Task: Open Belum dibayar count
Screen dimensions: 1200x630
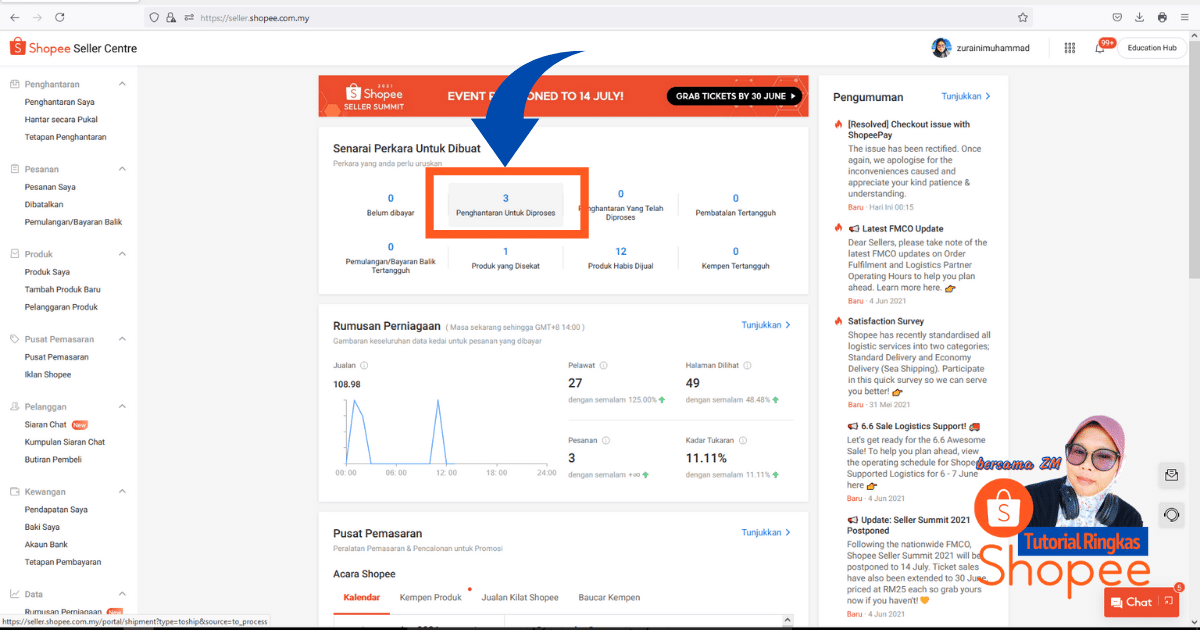Action: pyautogui.click(x=390, y=205)
